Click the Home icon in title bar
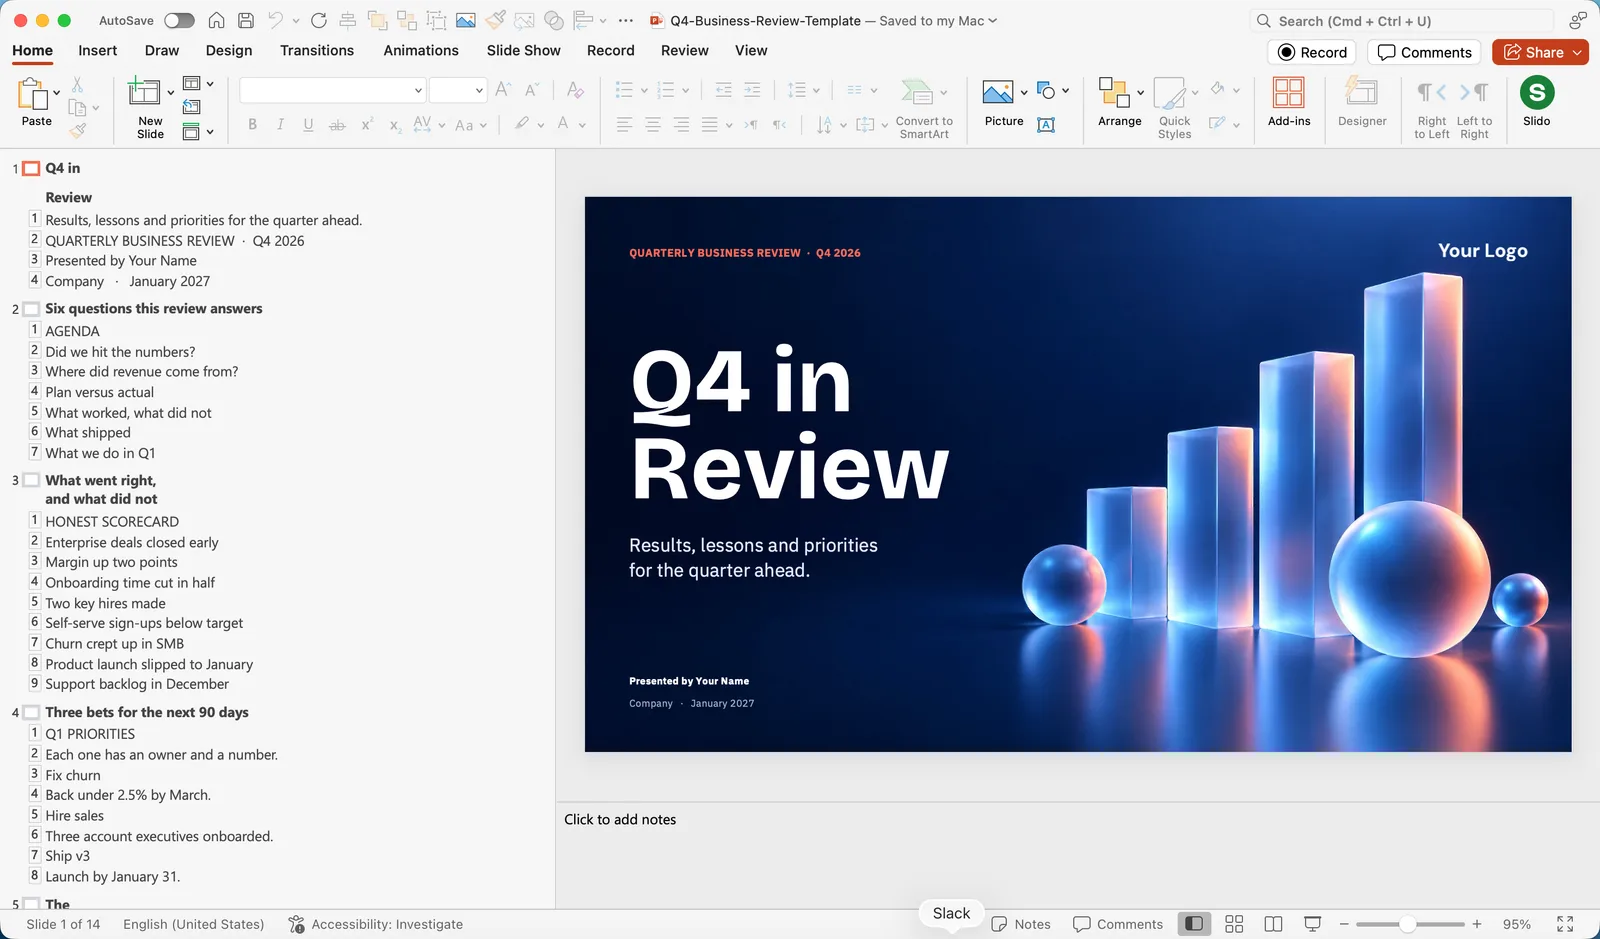1600x939 pixels. (216, 20)
